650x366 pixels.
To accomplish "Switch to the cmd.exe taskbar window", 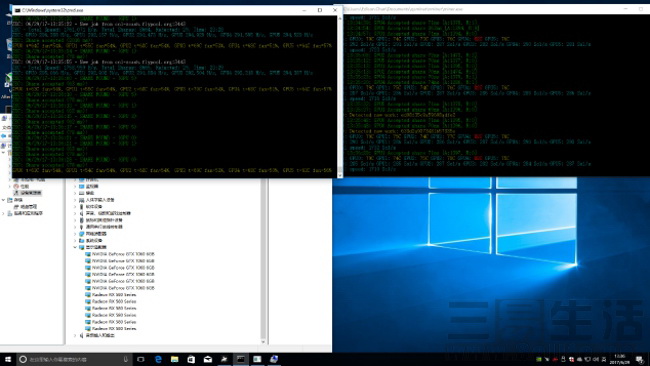I will 241,359.
